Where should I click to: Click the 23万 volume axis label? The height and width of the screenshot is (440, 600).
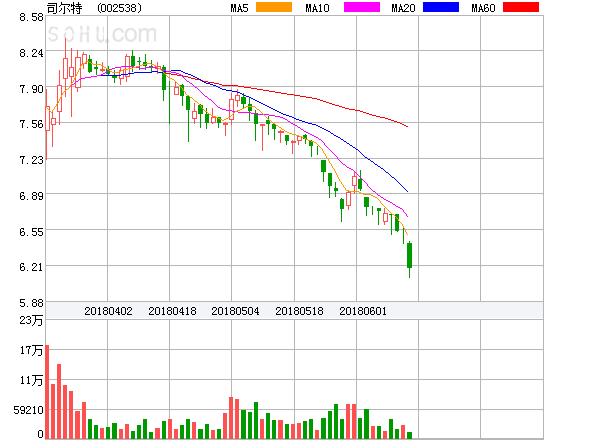click(x=31, y=320)
